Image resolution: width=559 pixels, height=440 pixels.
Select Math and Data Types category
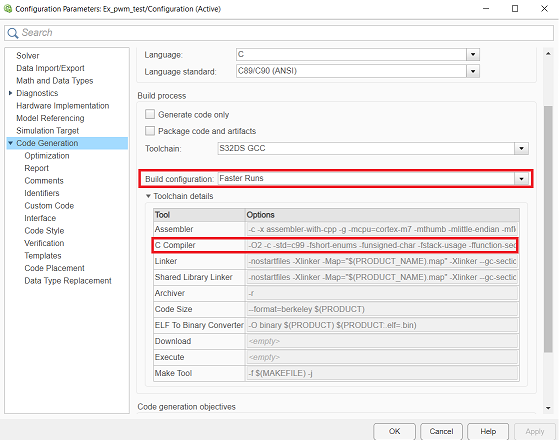coord(55,81)
